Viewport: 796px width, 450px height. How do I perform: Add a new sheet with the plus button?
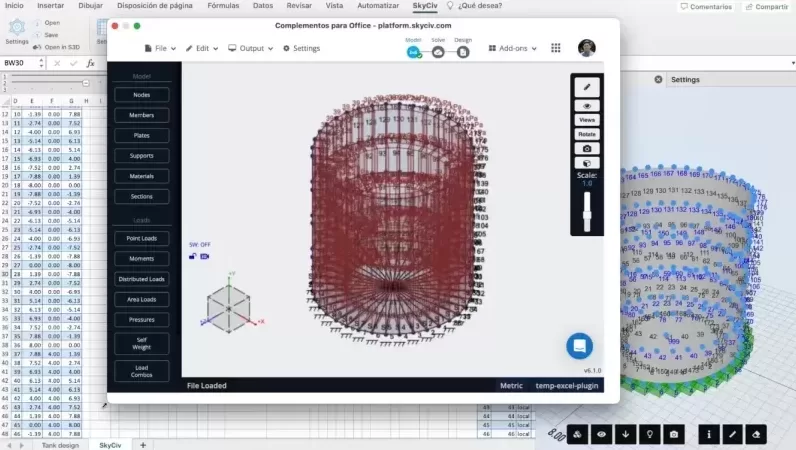point(143,445)
